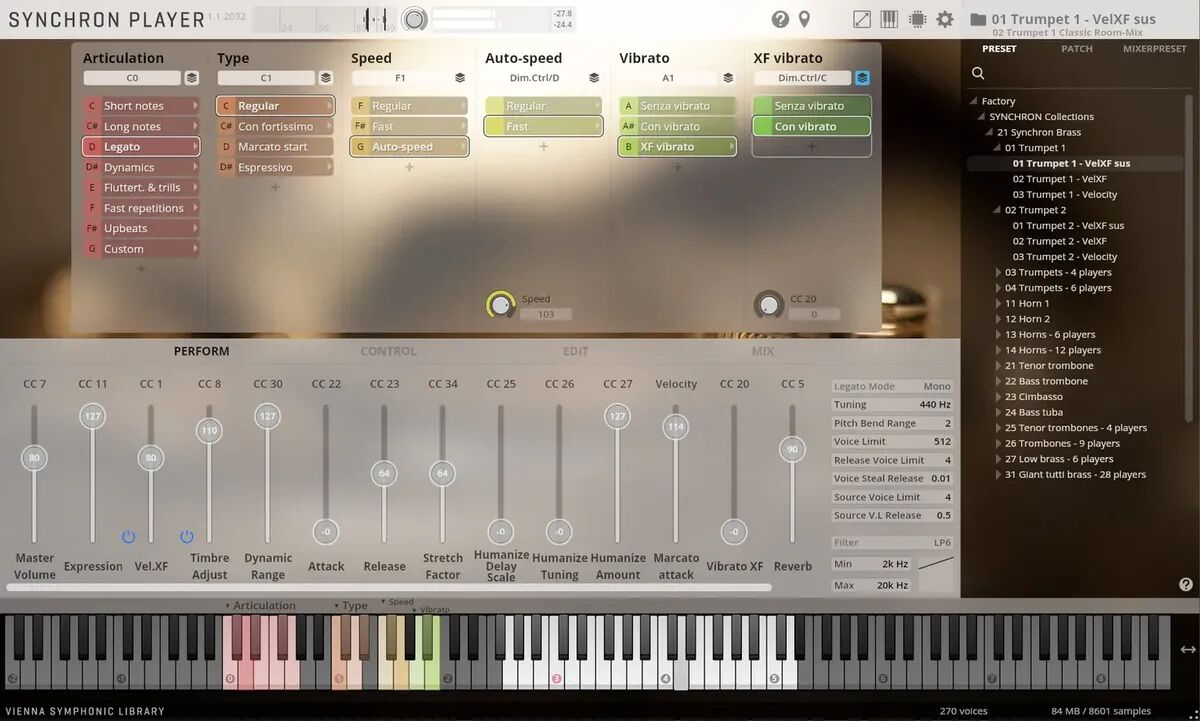
Task: Click the resize window arrow icon
Action: (862, 20)
